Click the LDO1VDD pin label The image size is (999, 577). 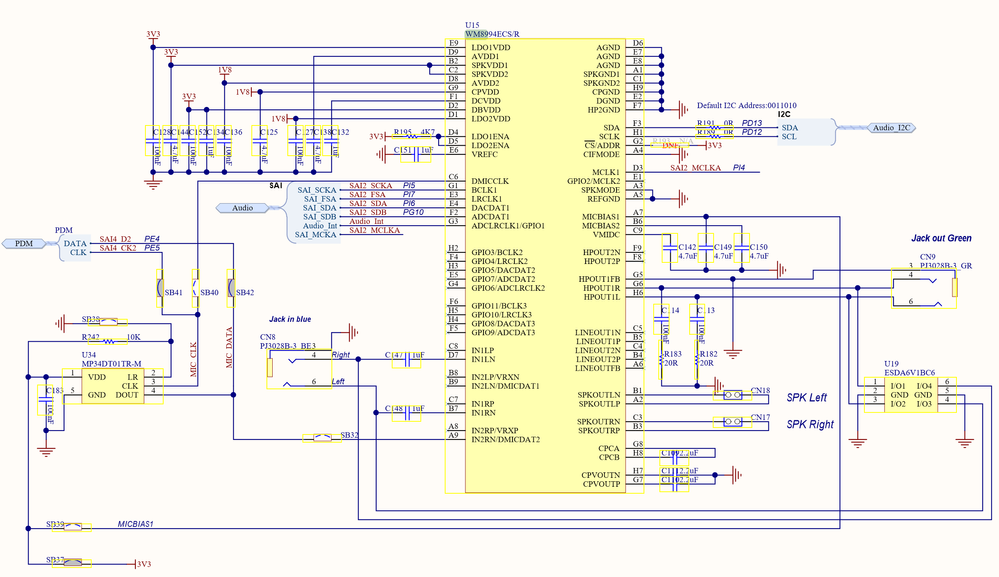491,48
